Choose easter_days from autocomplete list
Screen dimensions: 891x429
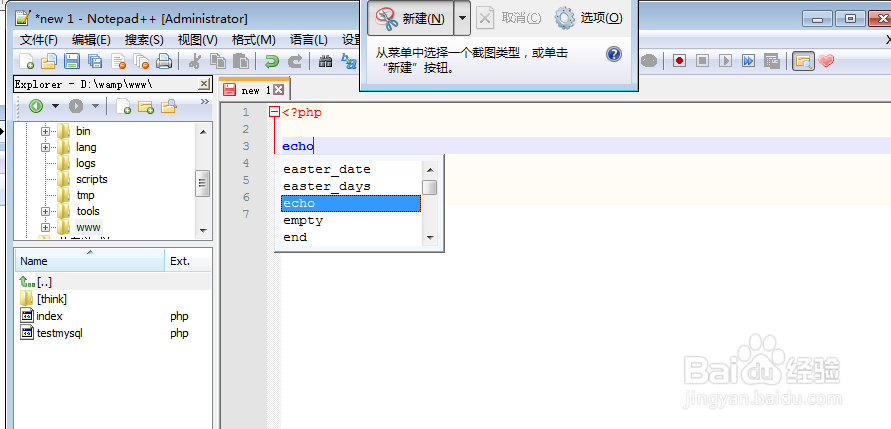(x=351, y=186)
